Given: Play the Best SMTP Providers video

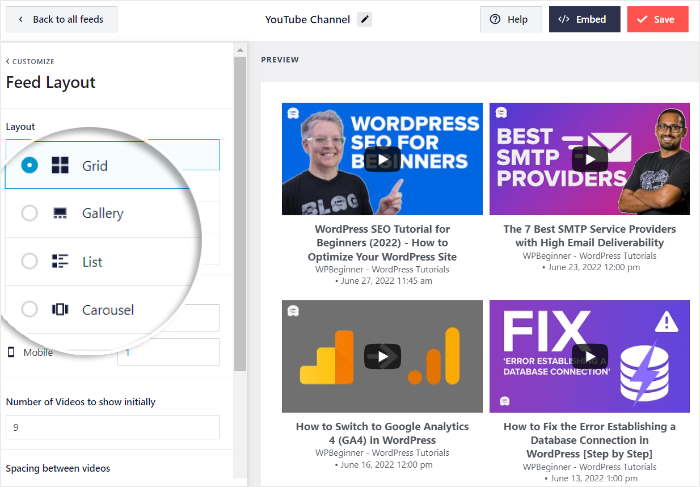Looking at the screenshot, I should click(x=590, y=159).
